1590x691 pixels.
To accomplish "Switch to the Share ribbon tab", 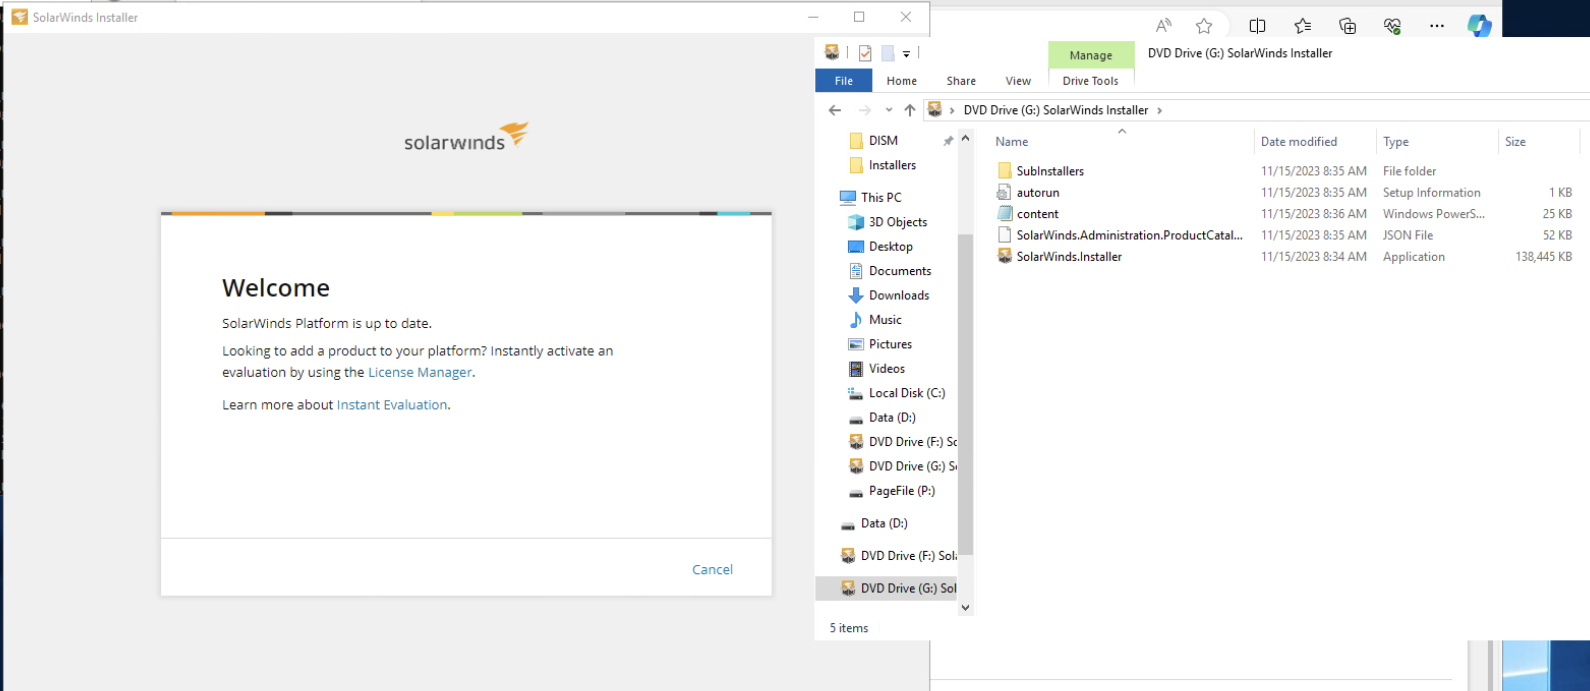I will 961,81.
